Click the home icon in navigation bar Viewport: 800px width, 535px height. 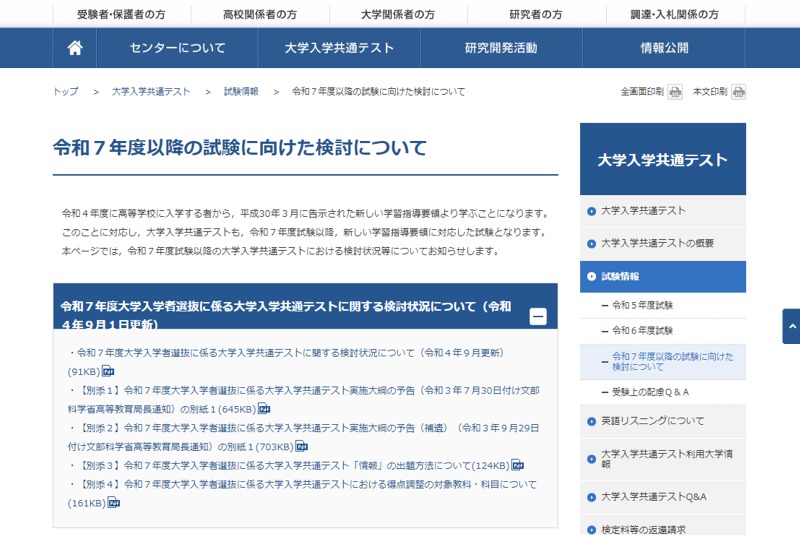[75, 48]
